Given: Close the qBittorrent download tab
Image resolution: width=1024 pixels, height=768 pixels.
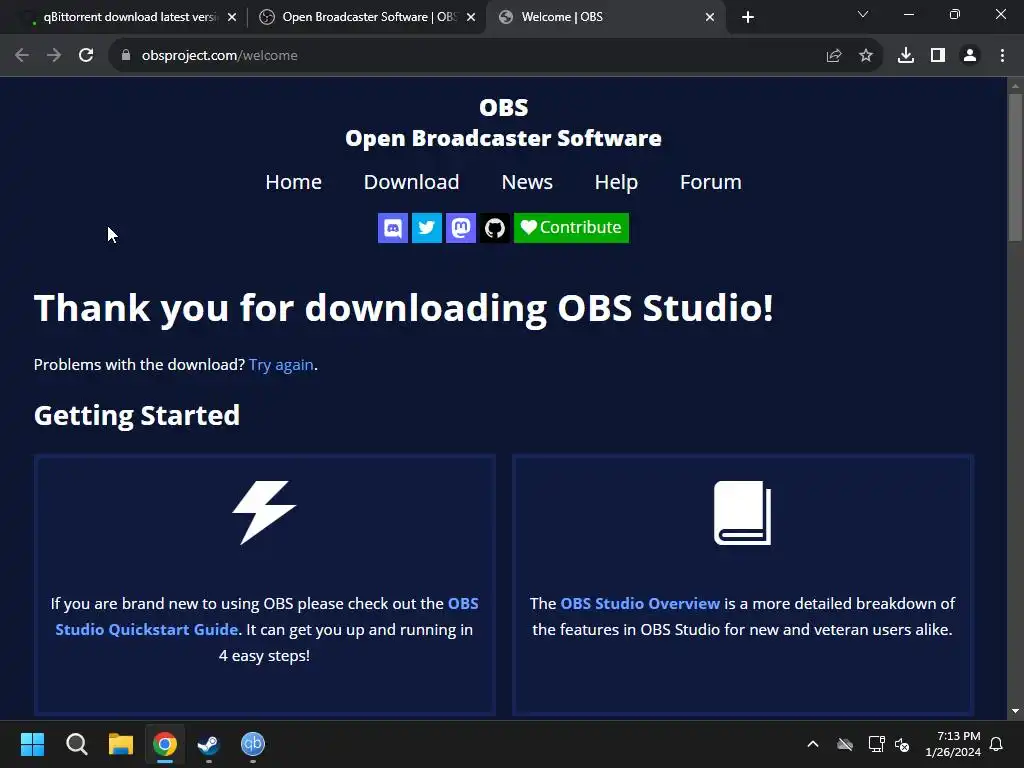Looking at the screenshot, I should [x=232, y=18].
